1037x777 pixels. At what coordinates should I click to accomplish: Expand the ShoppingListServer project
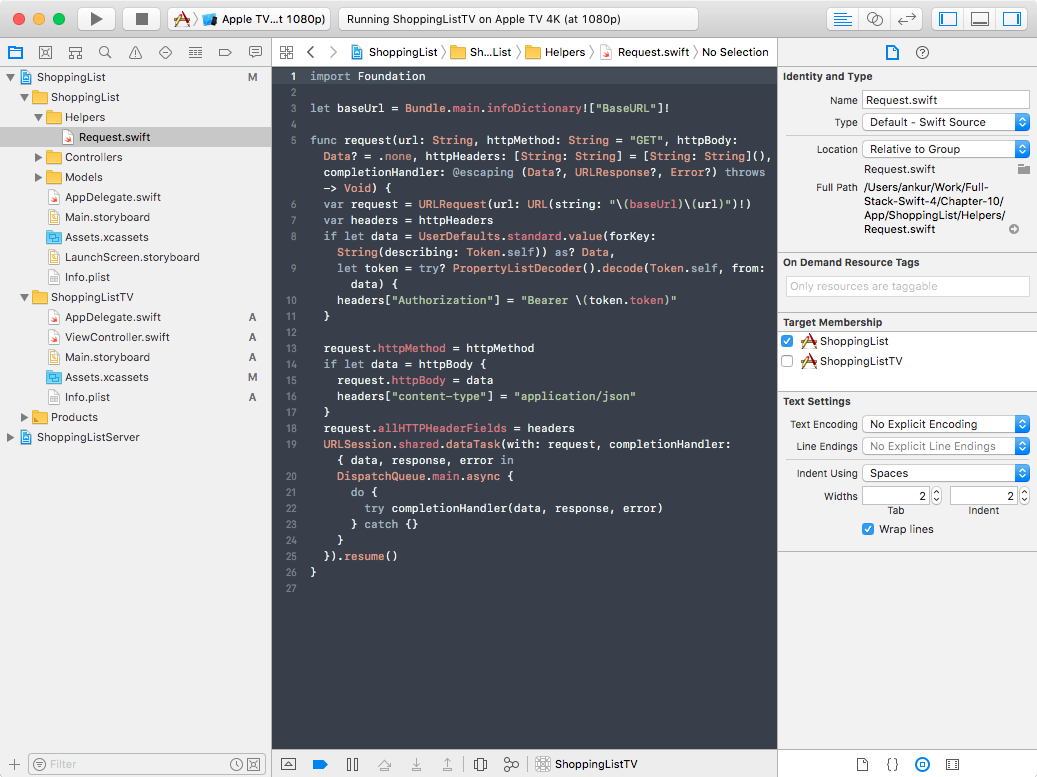point(11,437)
